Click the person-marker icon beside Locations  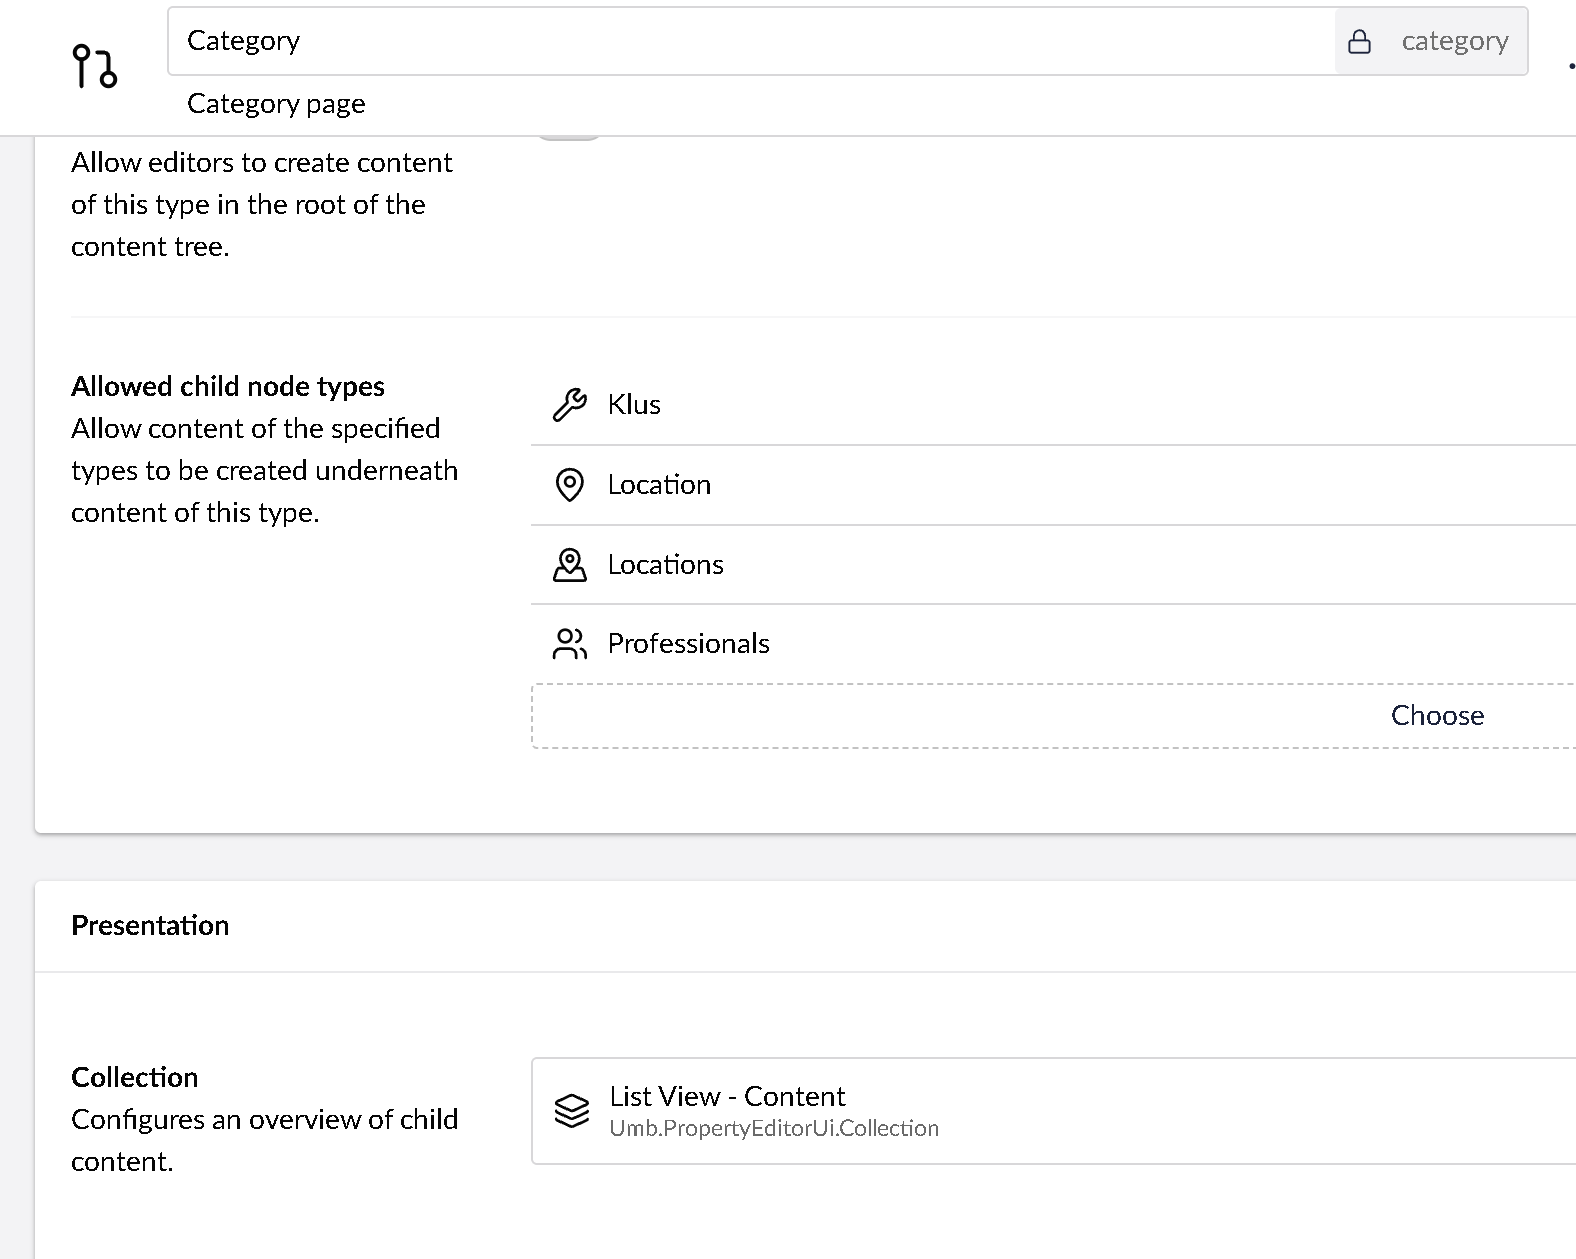pyautogui.click(x=570, y=565)
